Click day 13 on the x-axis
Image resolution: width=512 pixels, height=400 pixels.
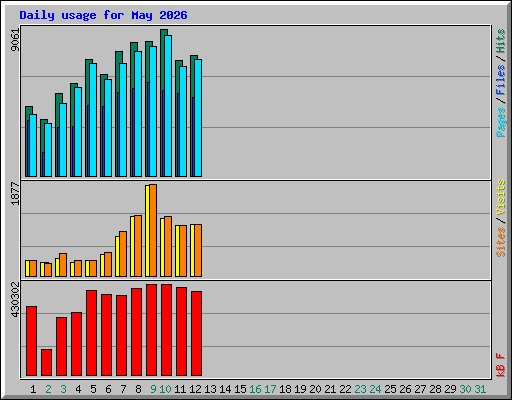pyautogui.click(x=210, y=389)
